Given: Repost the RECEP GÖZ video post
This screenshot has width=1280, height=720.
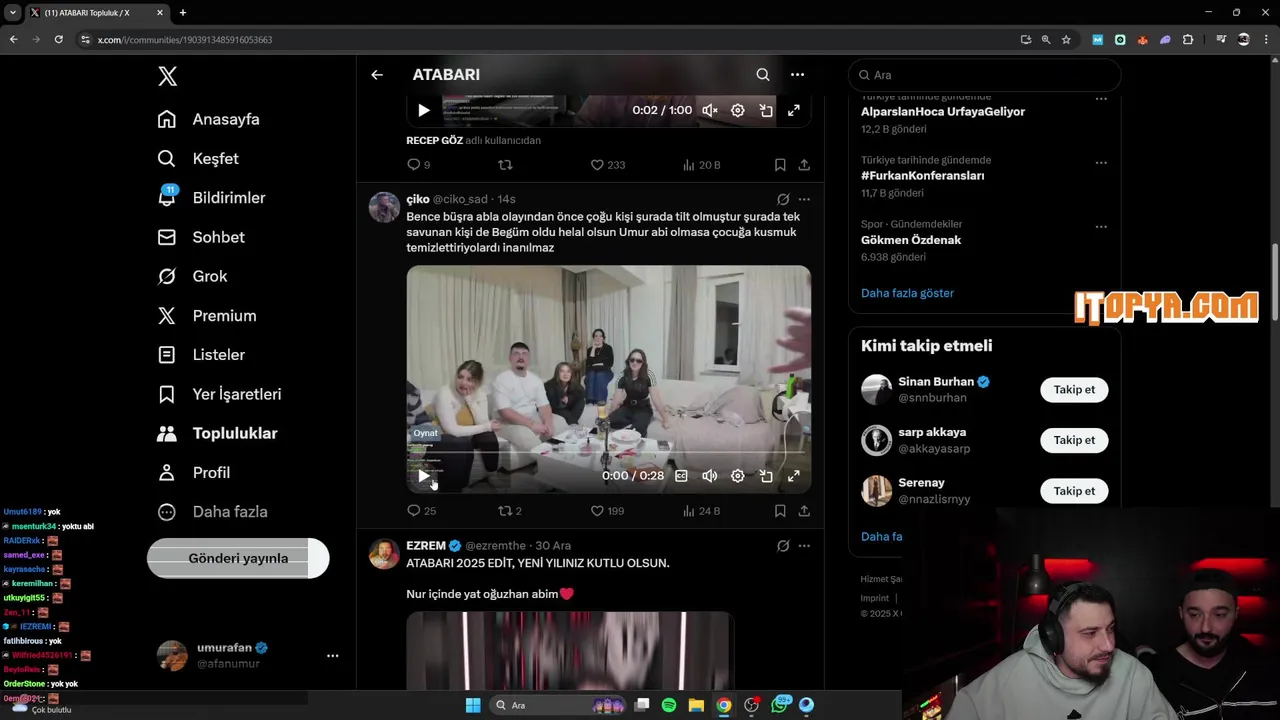Looking at the screenshot, I should tap(505, 165).
